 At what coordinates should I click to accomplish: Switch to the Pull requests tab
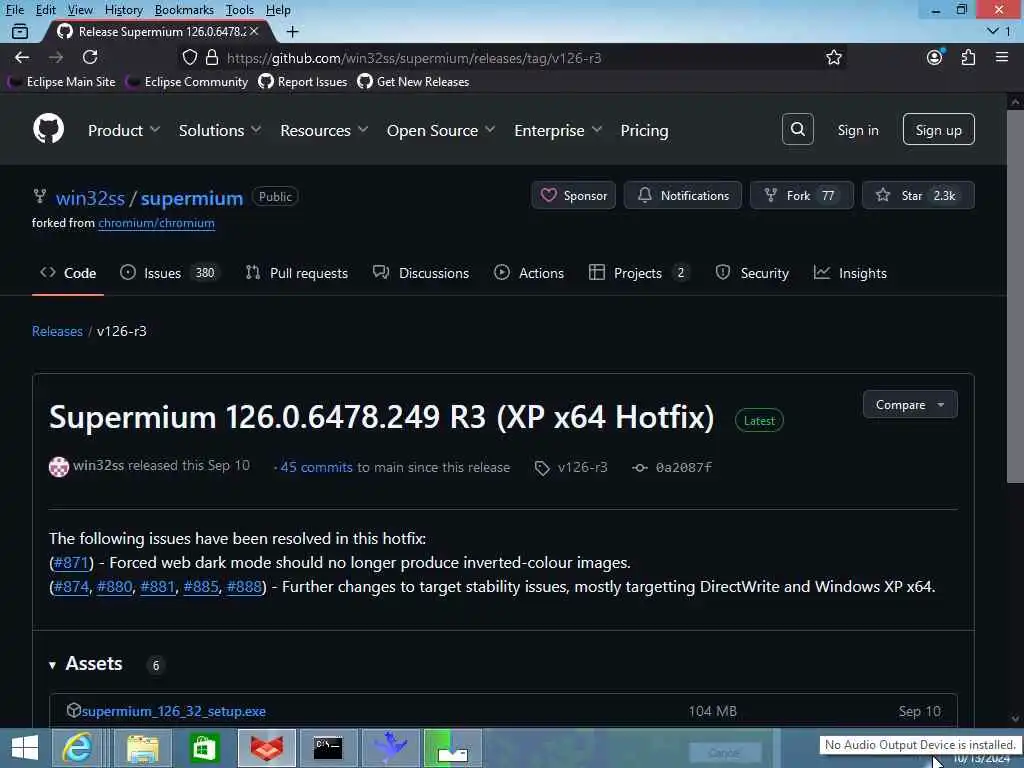click(296, 273)
